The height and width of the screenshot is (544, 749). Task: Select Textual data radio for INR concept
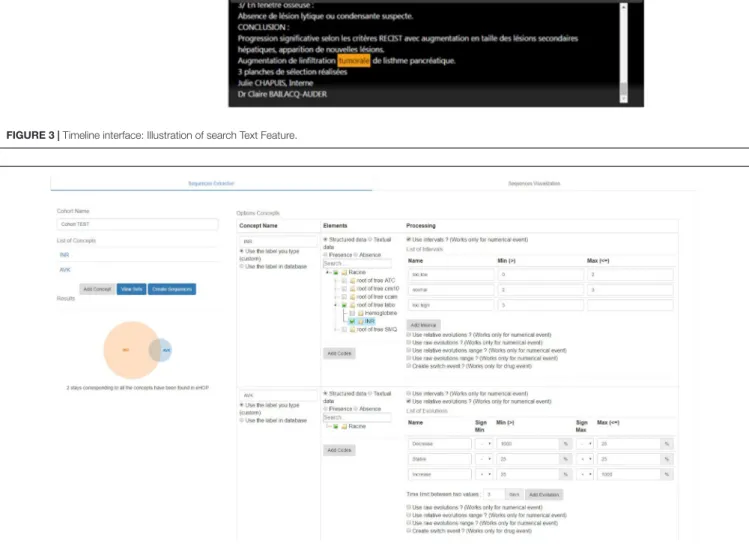coord(370,239)
